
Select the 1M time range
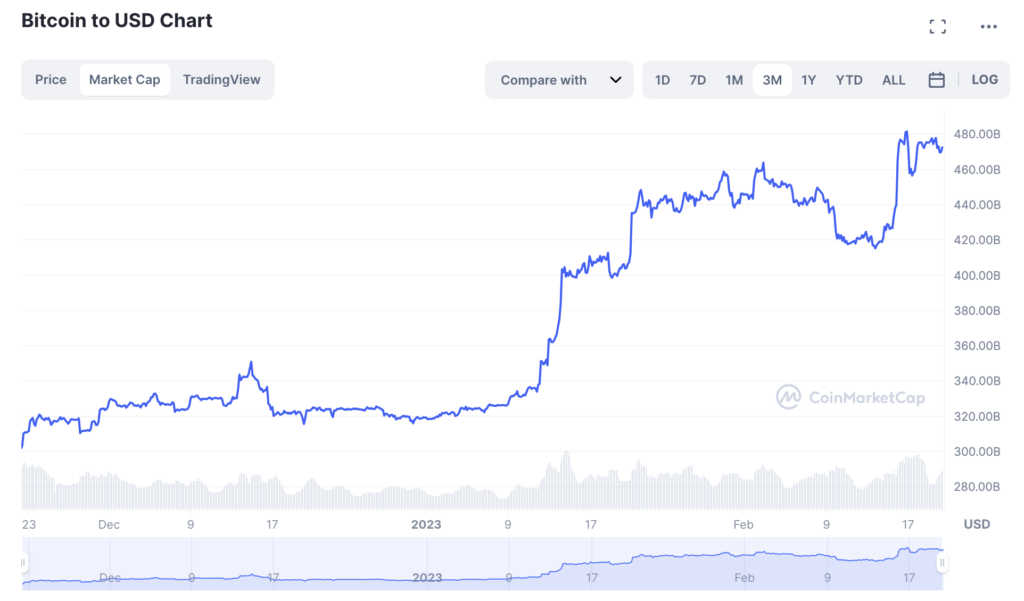[x=734, y=80]
